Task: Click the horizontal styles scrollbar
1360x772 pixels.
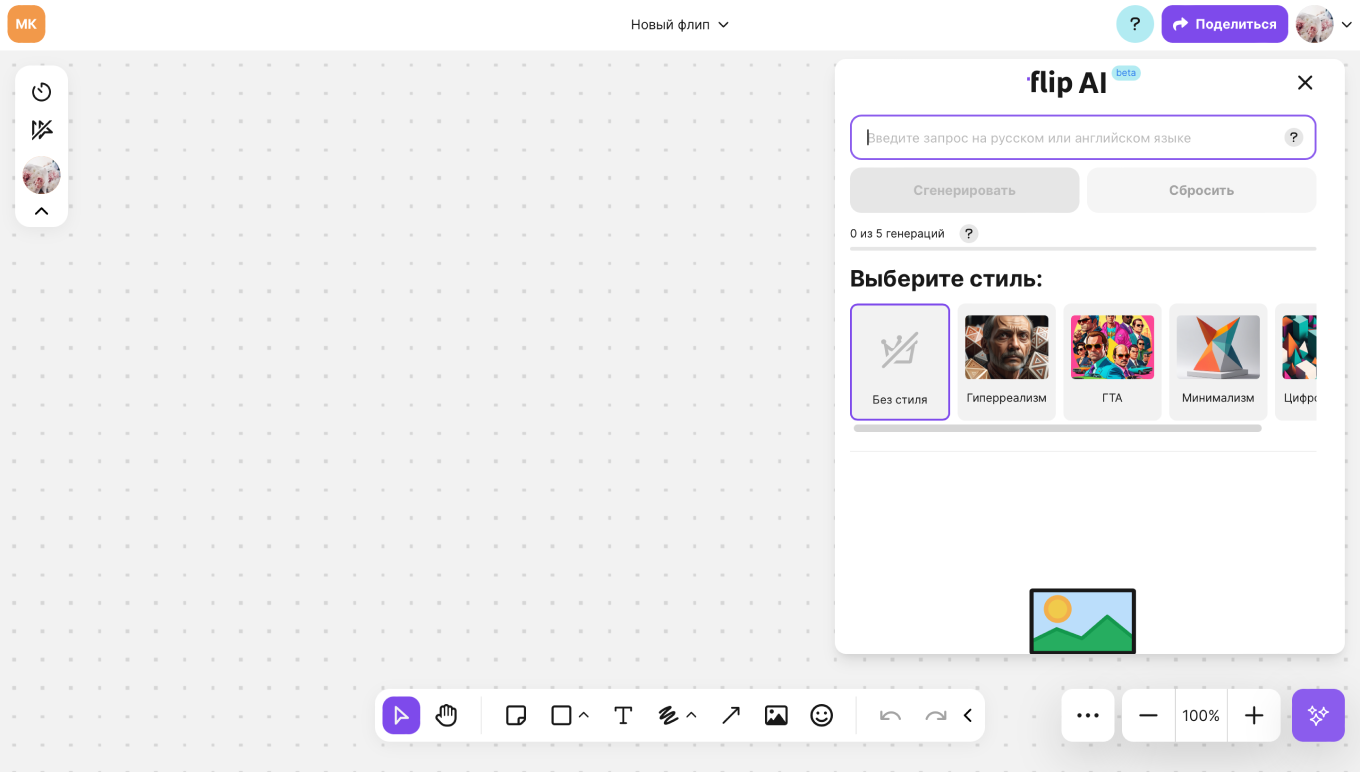Action: 1057,428
